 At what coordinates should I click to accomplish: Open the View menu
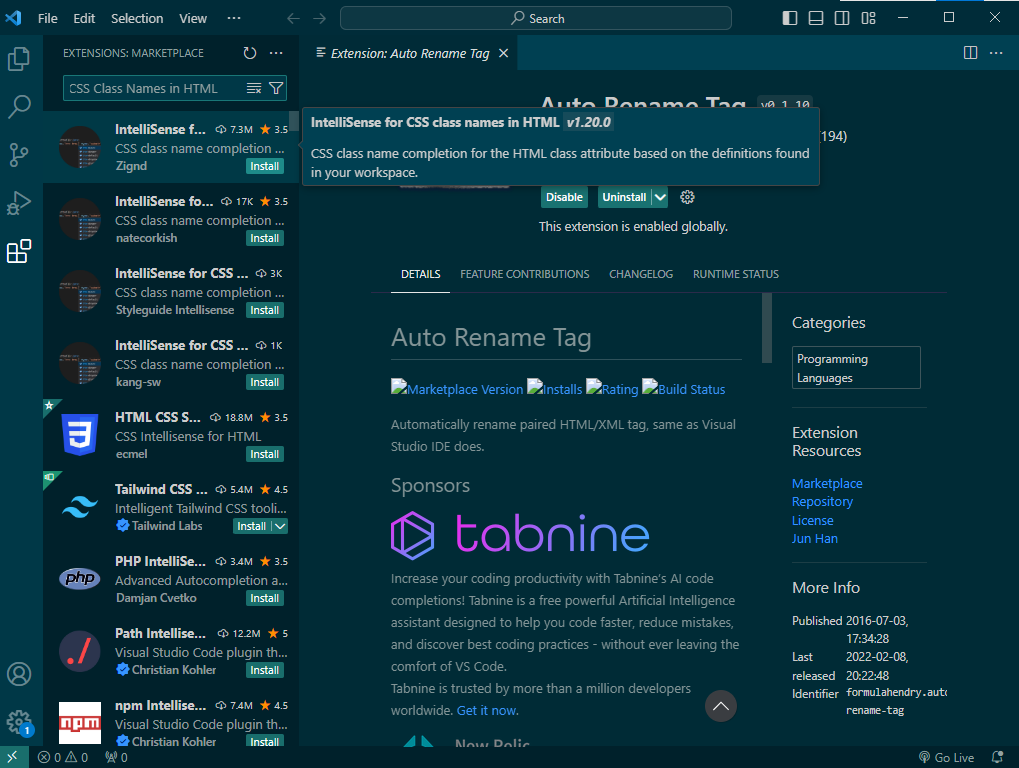[193, 18]
